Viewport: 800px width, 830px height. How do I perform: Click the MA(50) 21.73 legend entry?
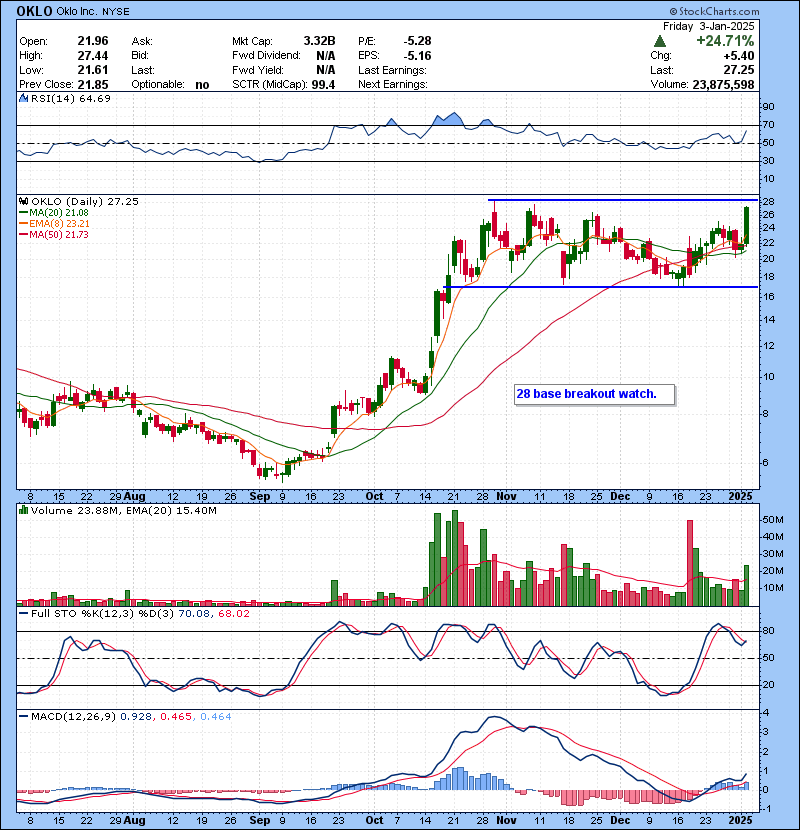tap(54, 234)
